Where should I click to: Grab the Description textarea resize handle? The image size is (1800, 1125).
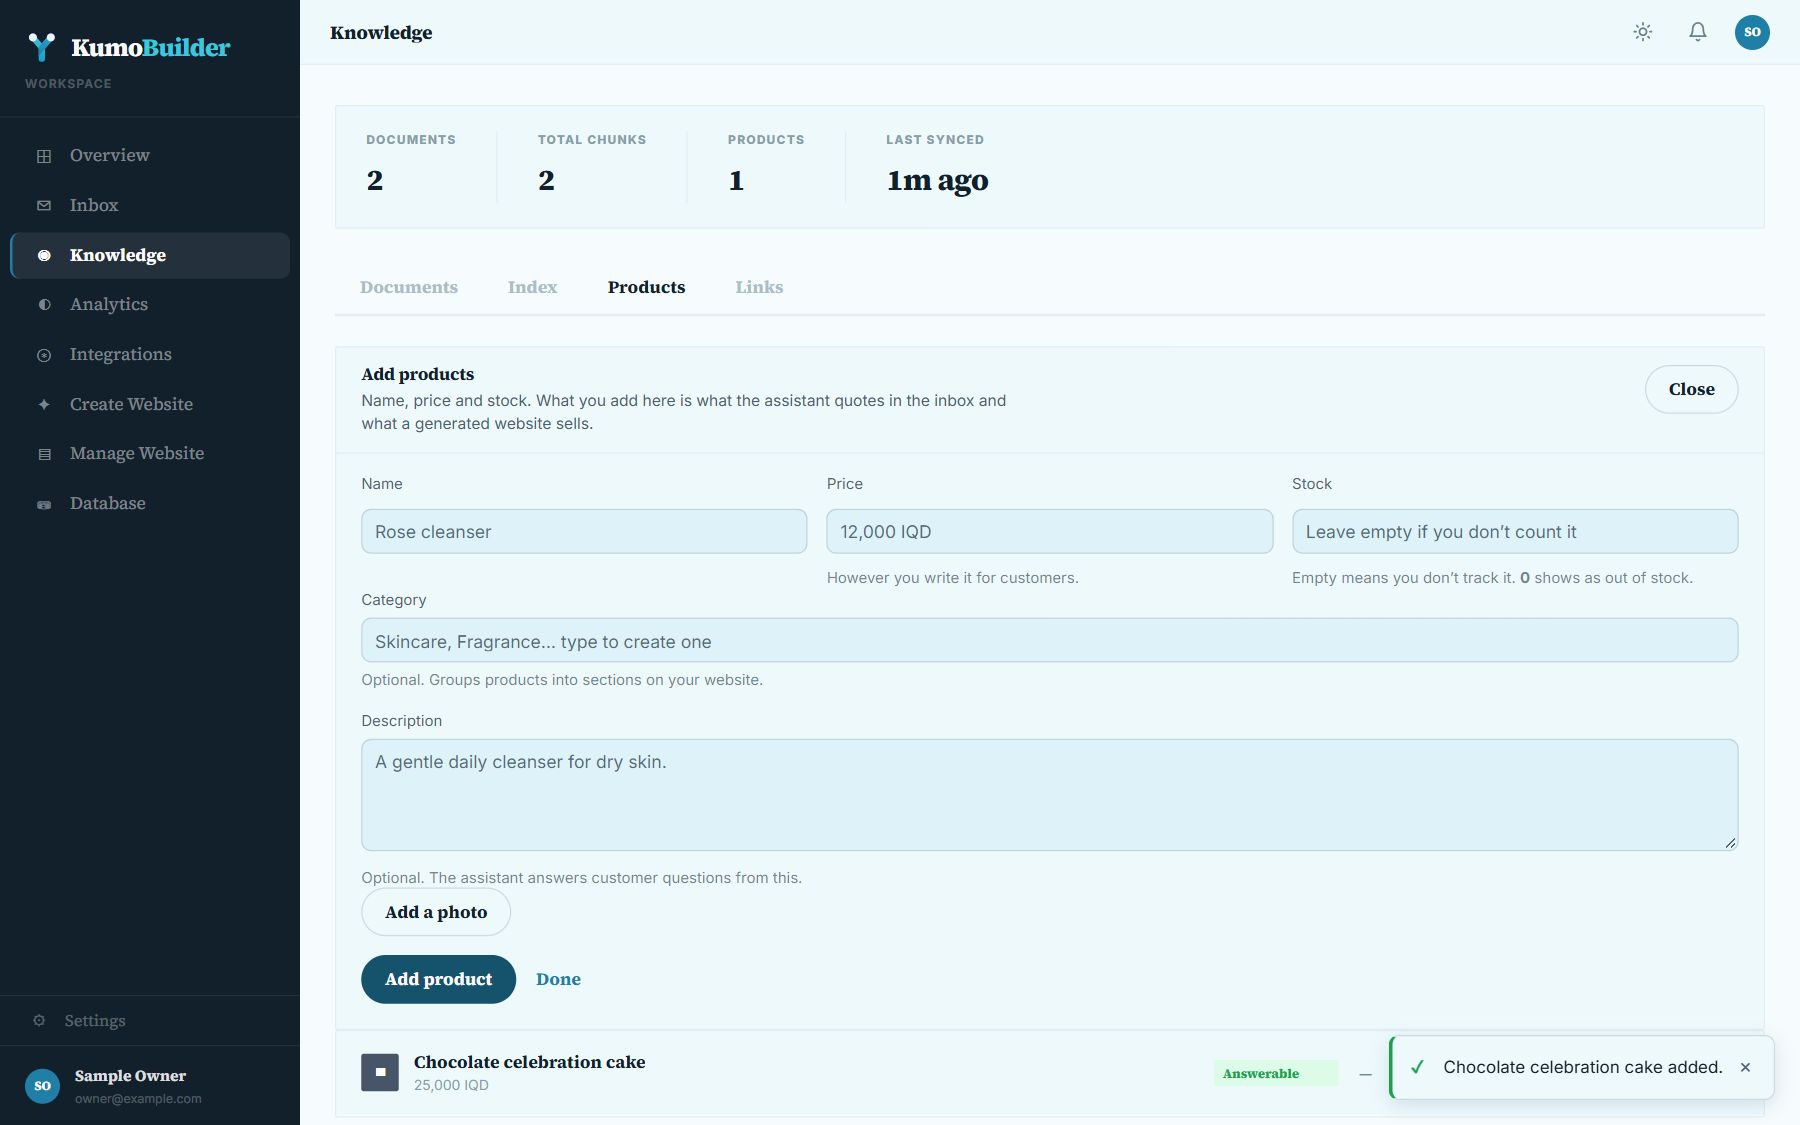click(1730, 843)
